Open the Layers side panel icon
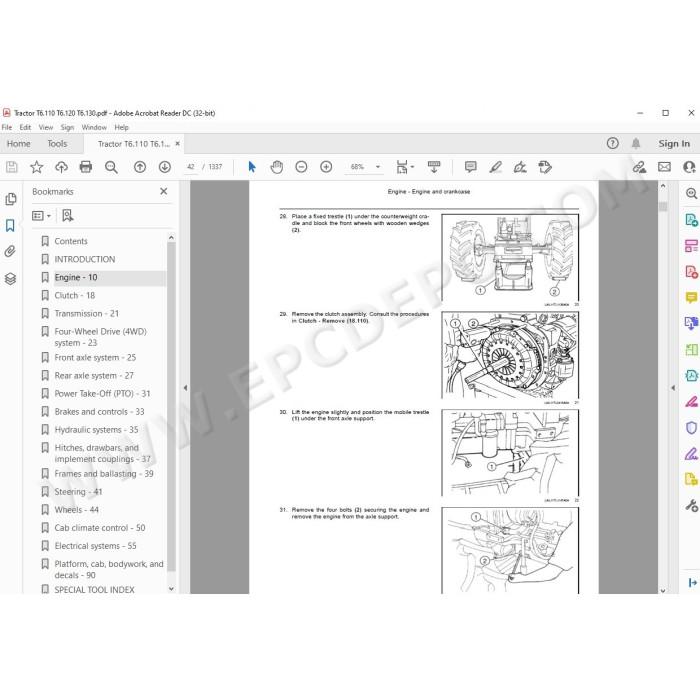Viewport: 700px width, 700px height. (x=10, y=279)
